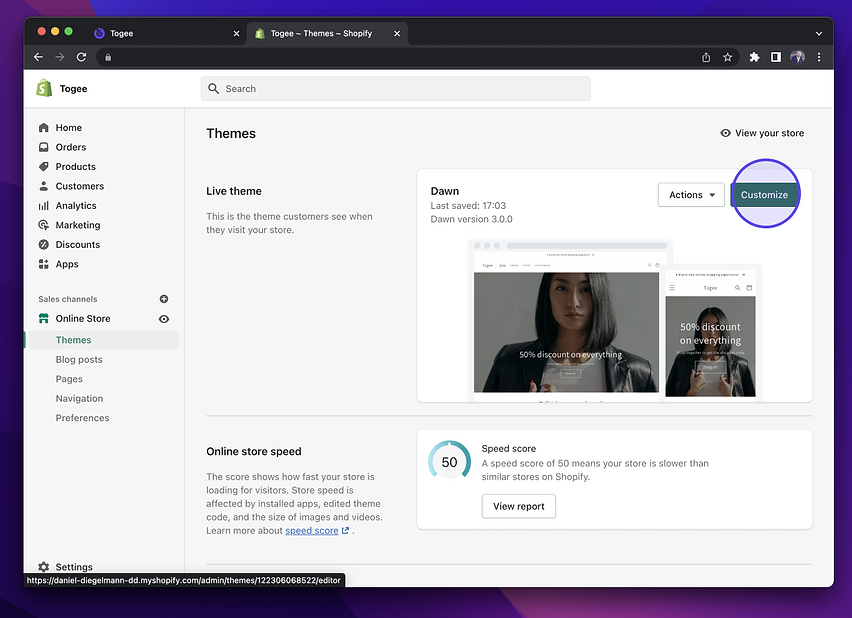
Task: Click the speed score 50 gauge
Action: coord(449,461)
